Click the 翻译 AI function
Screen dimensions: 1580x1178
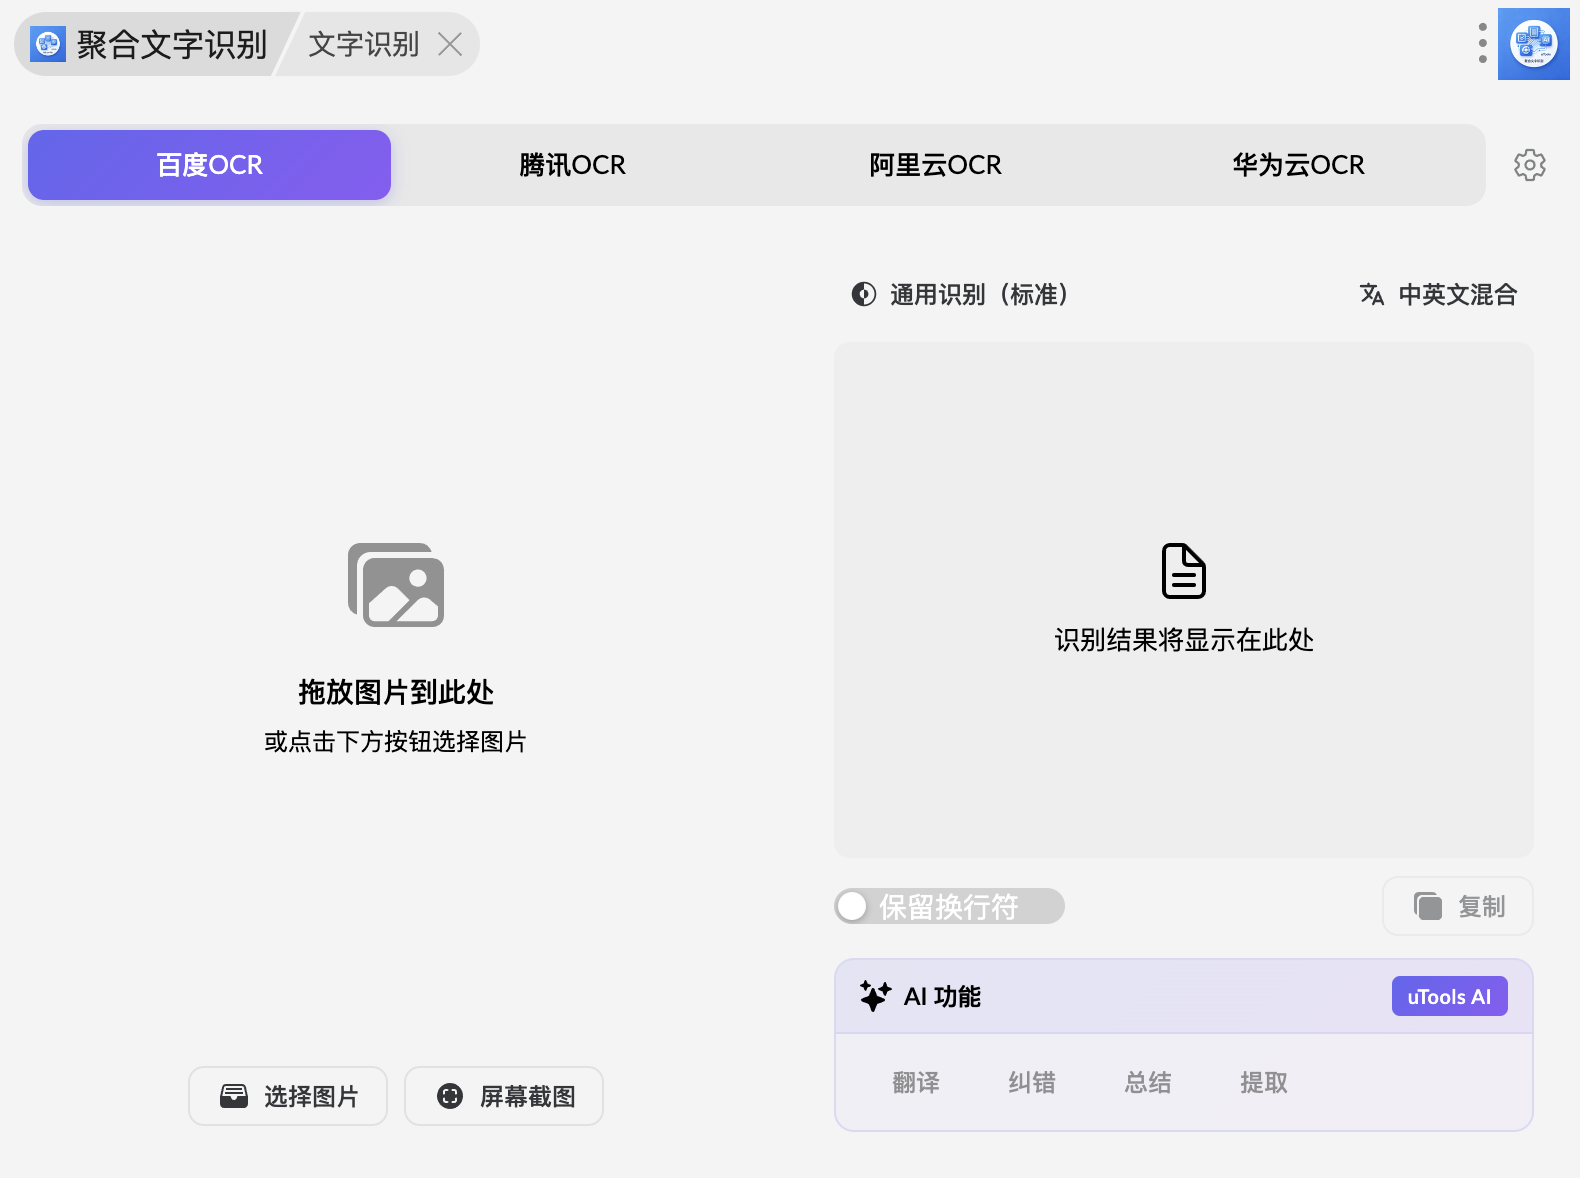[x=916, y=1082]
